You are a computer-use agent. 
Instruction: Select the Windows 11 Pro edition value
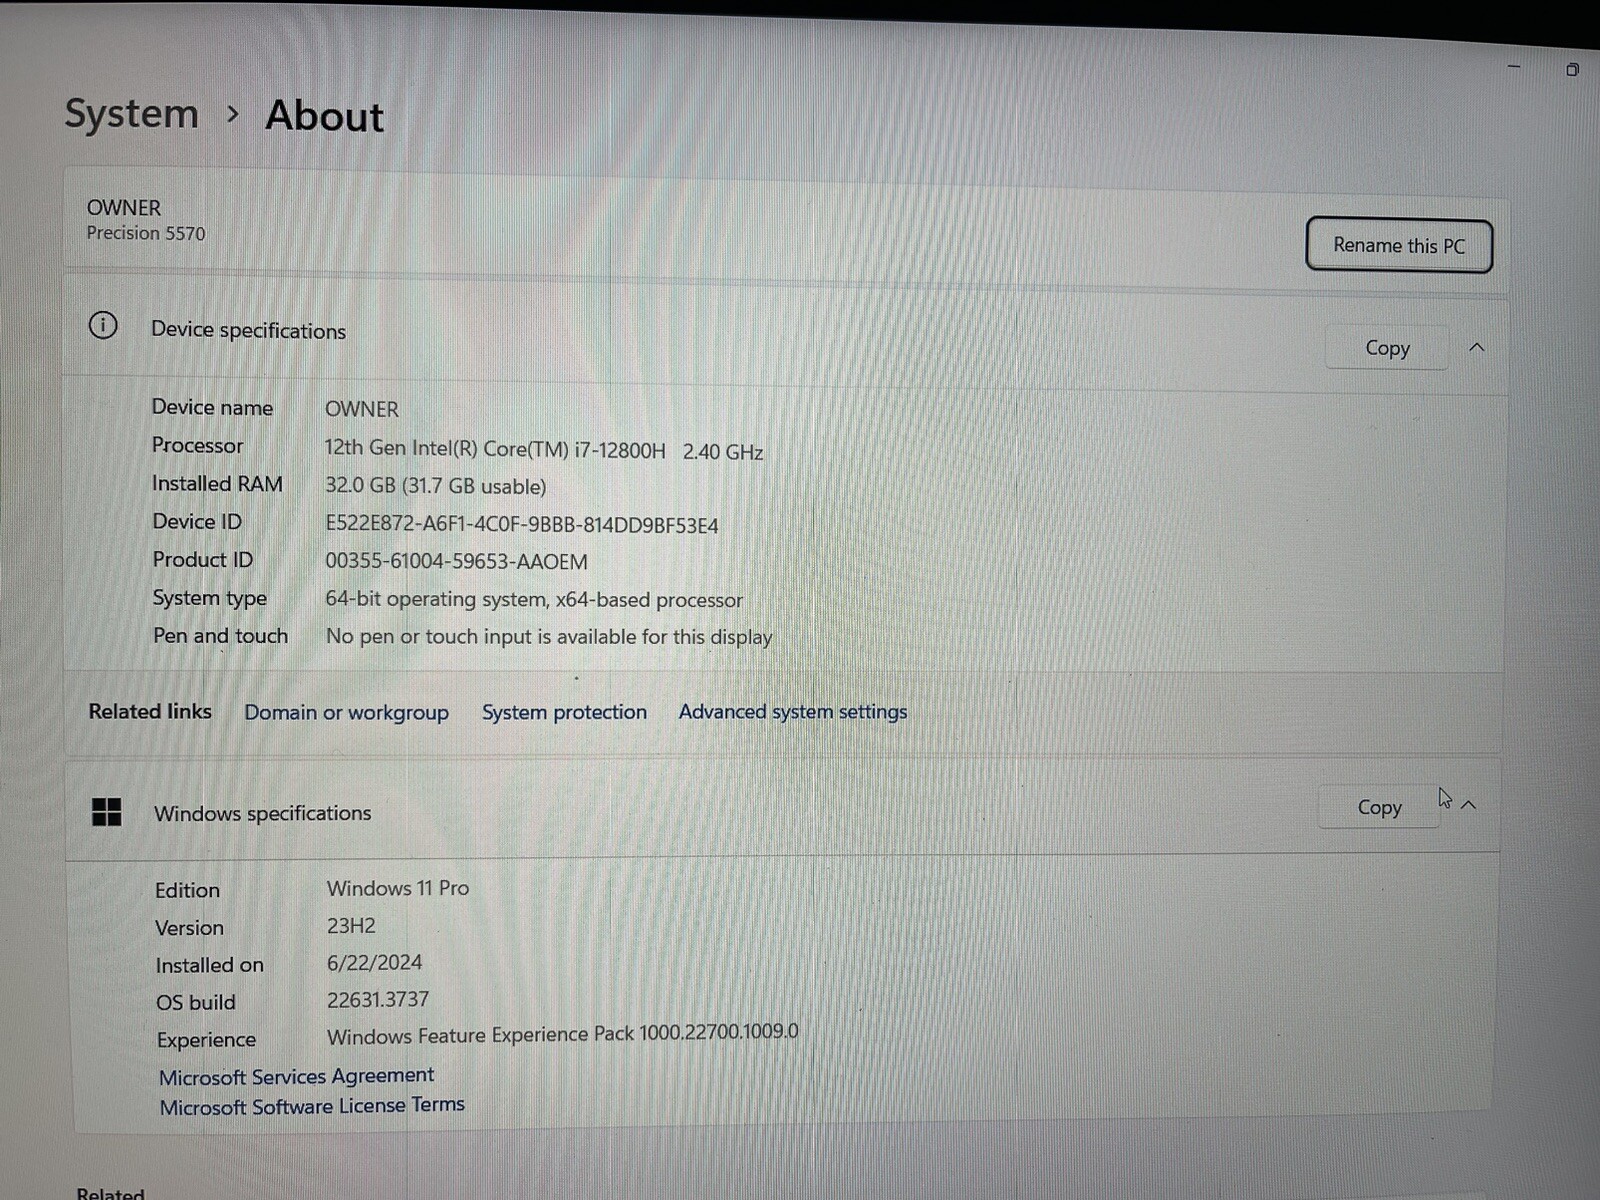(398, 888)
